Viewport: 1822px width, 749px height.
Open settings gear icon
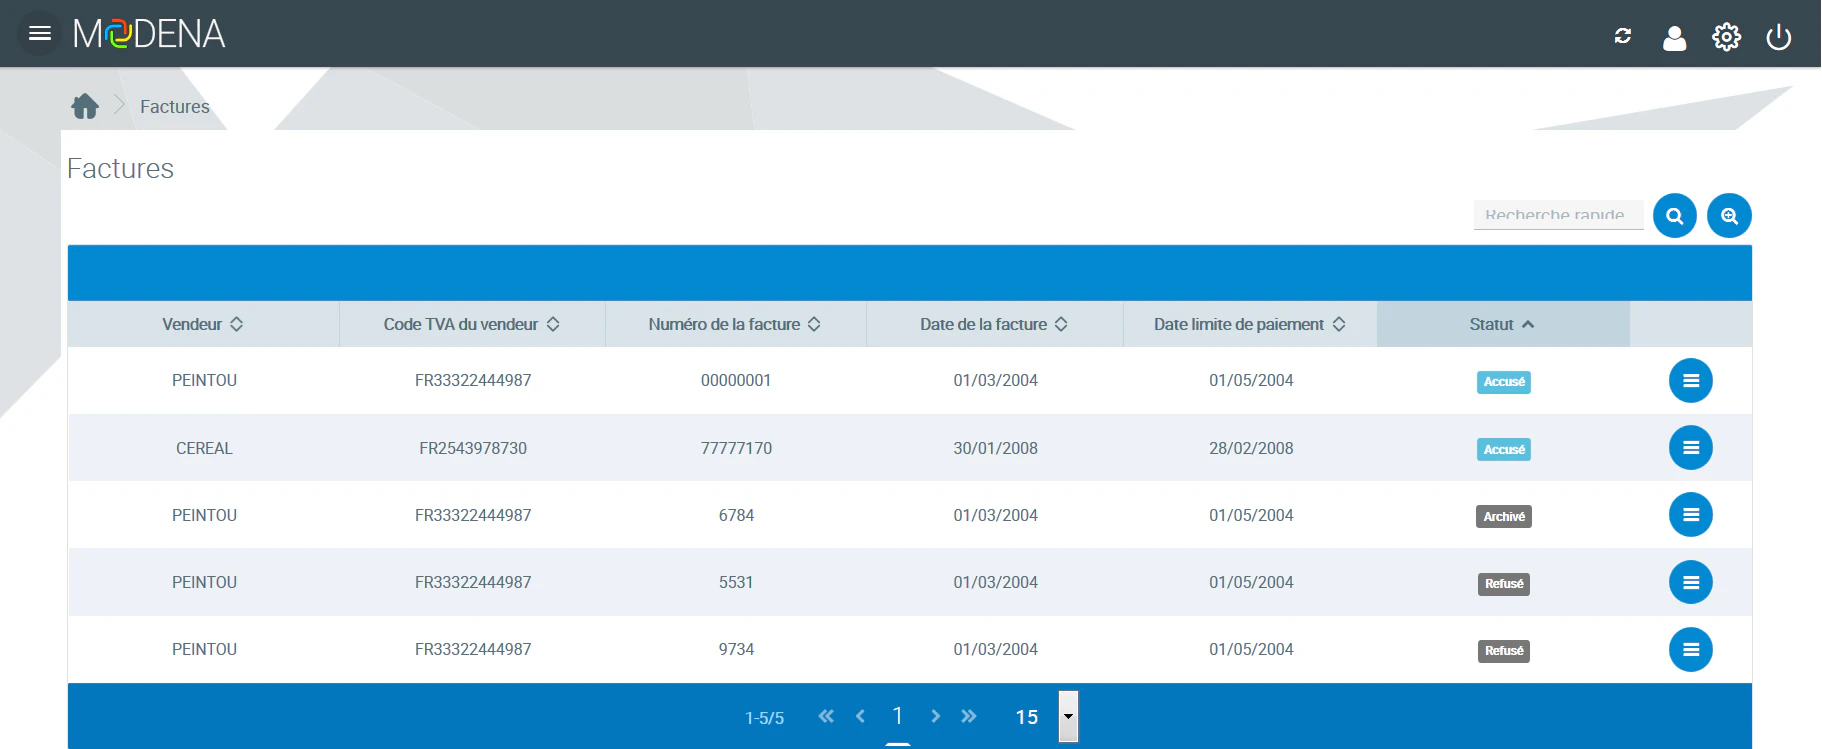click(x=1727, y=37)
